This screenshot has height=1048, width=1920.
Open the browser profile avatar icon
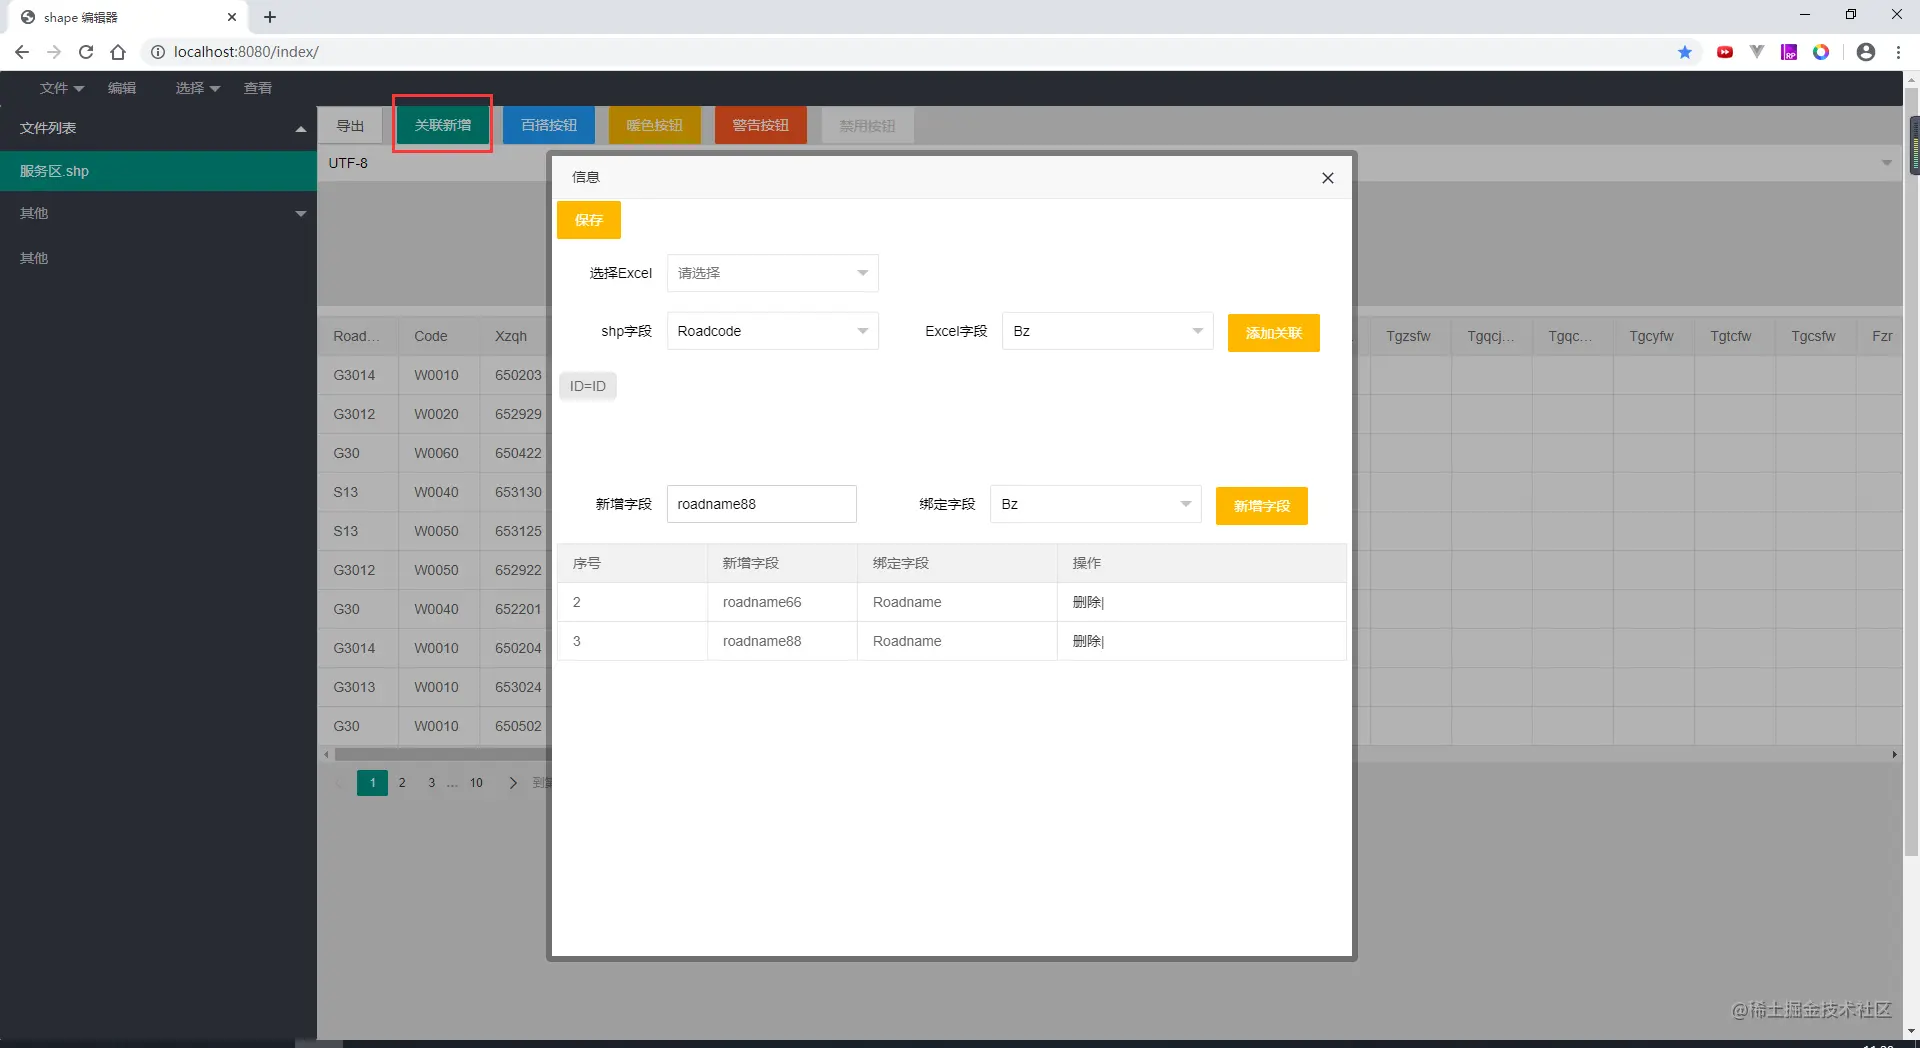tap(1865, 52)
